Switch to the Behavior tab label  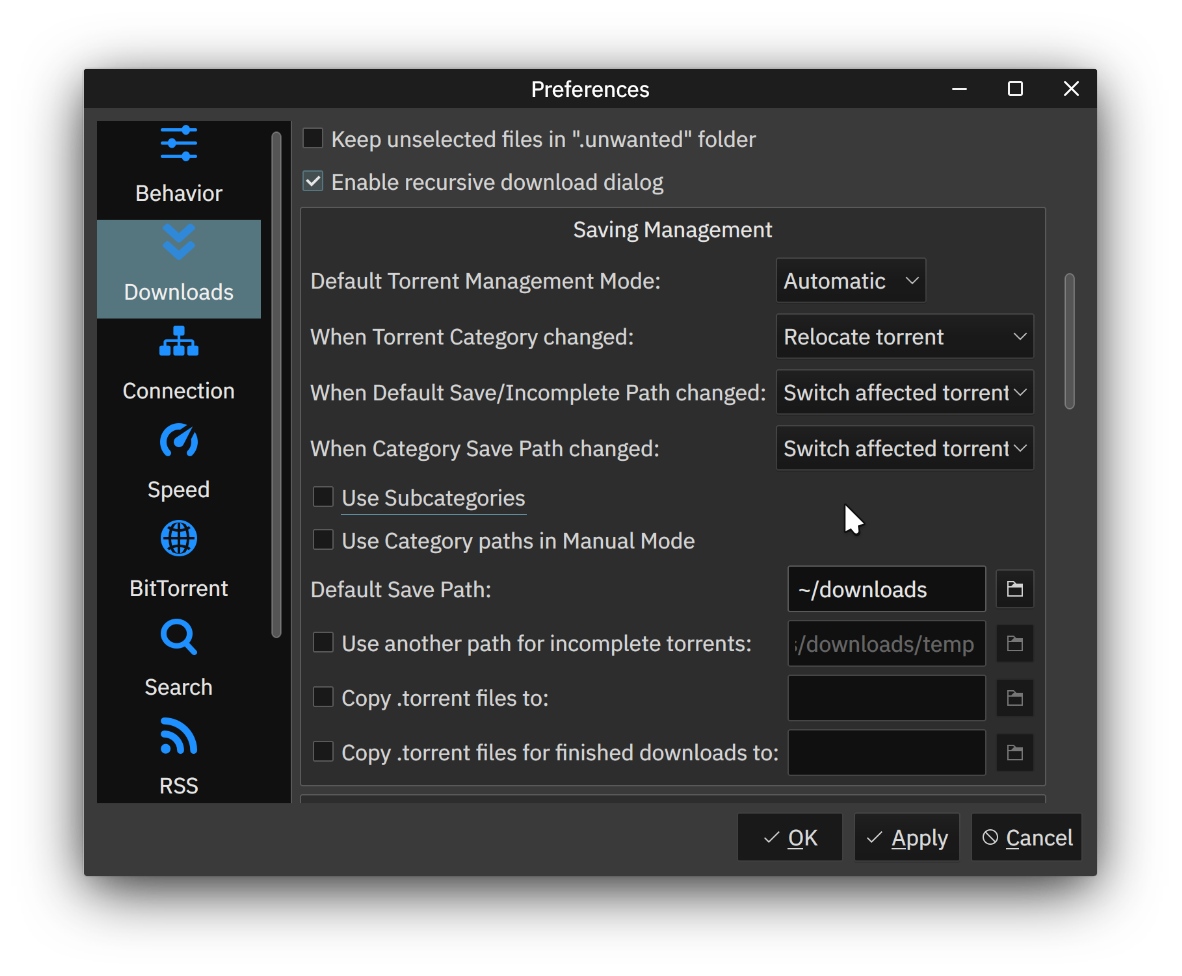click(179, 194)
